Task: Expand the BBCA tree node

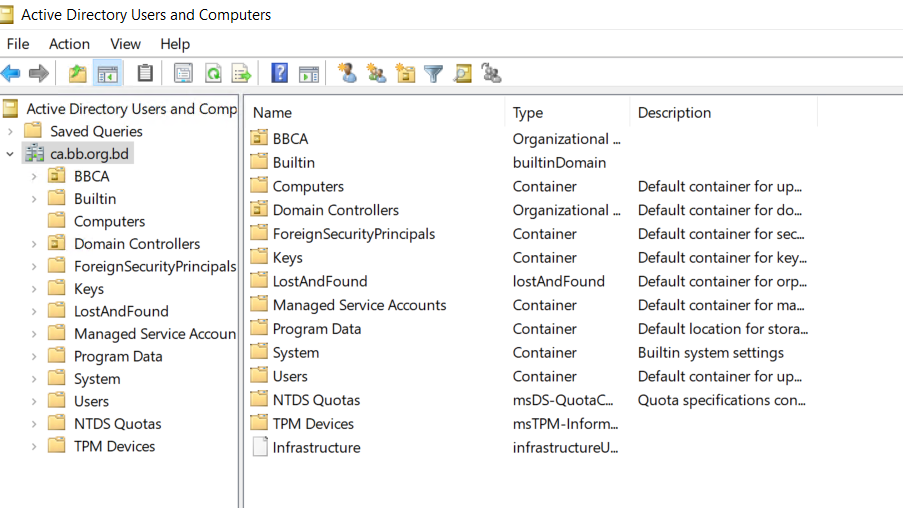Action: [33, 176]
